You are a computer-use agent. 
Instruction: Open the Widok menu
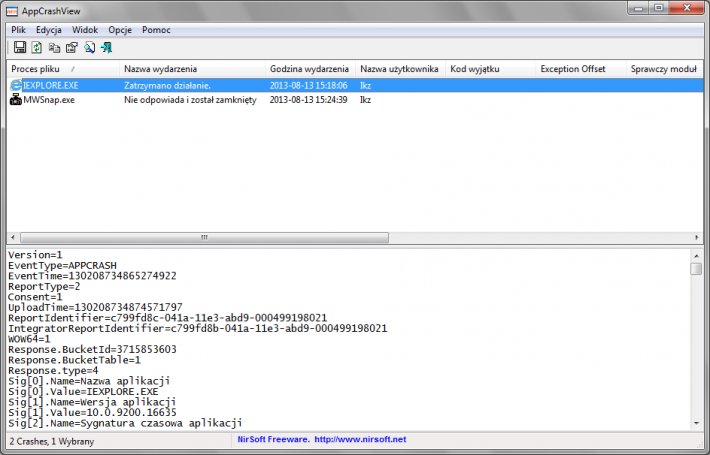click(x=85, y=30)
